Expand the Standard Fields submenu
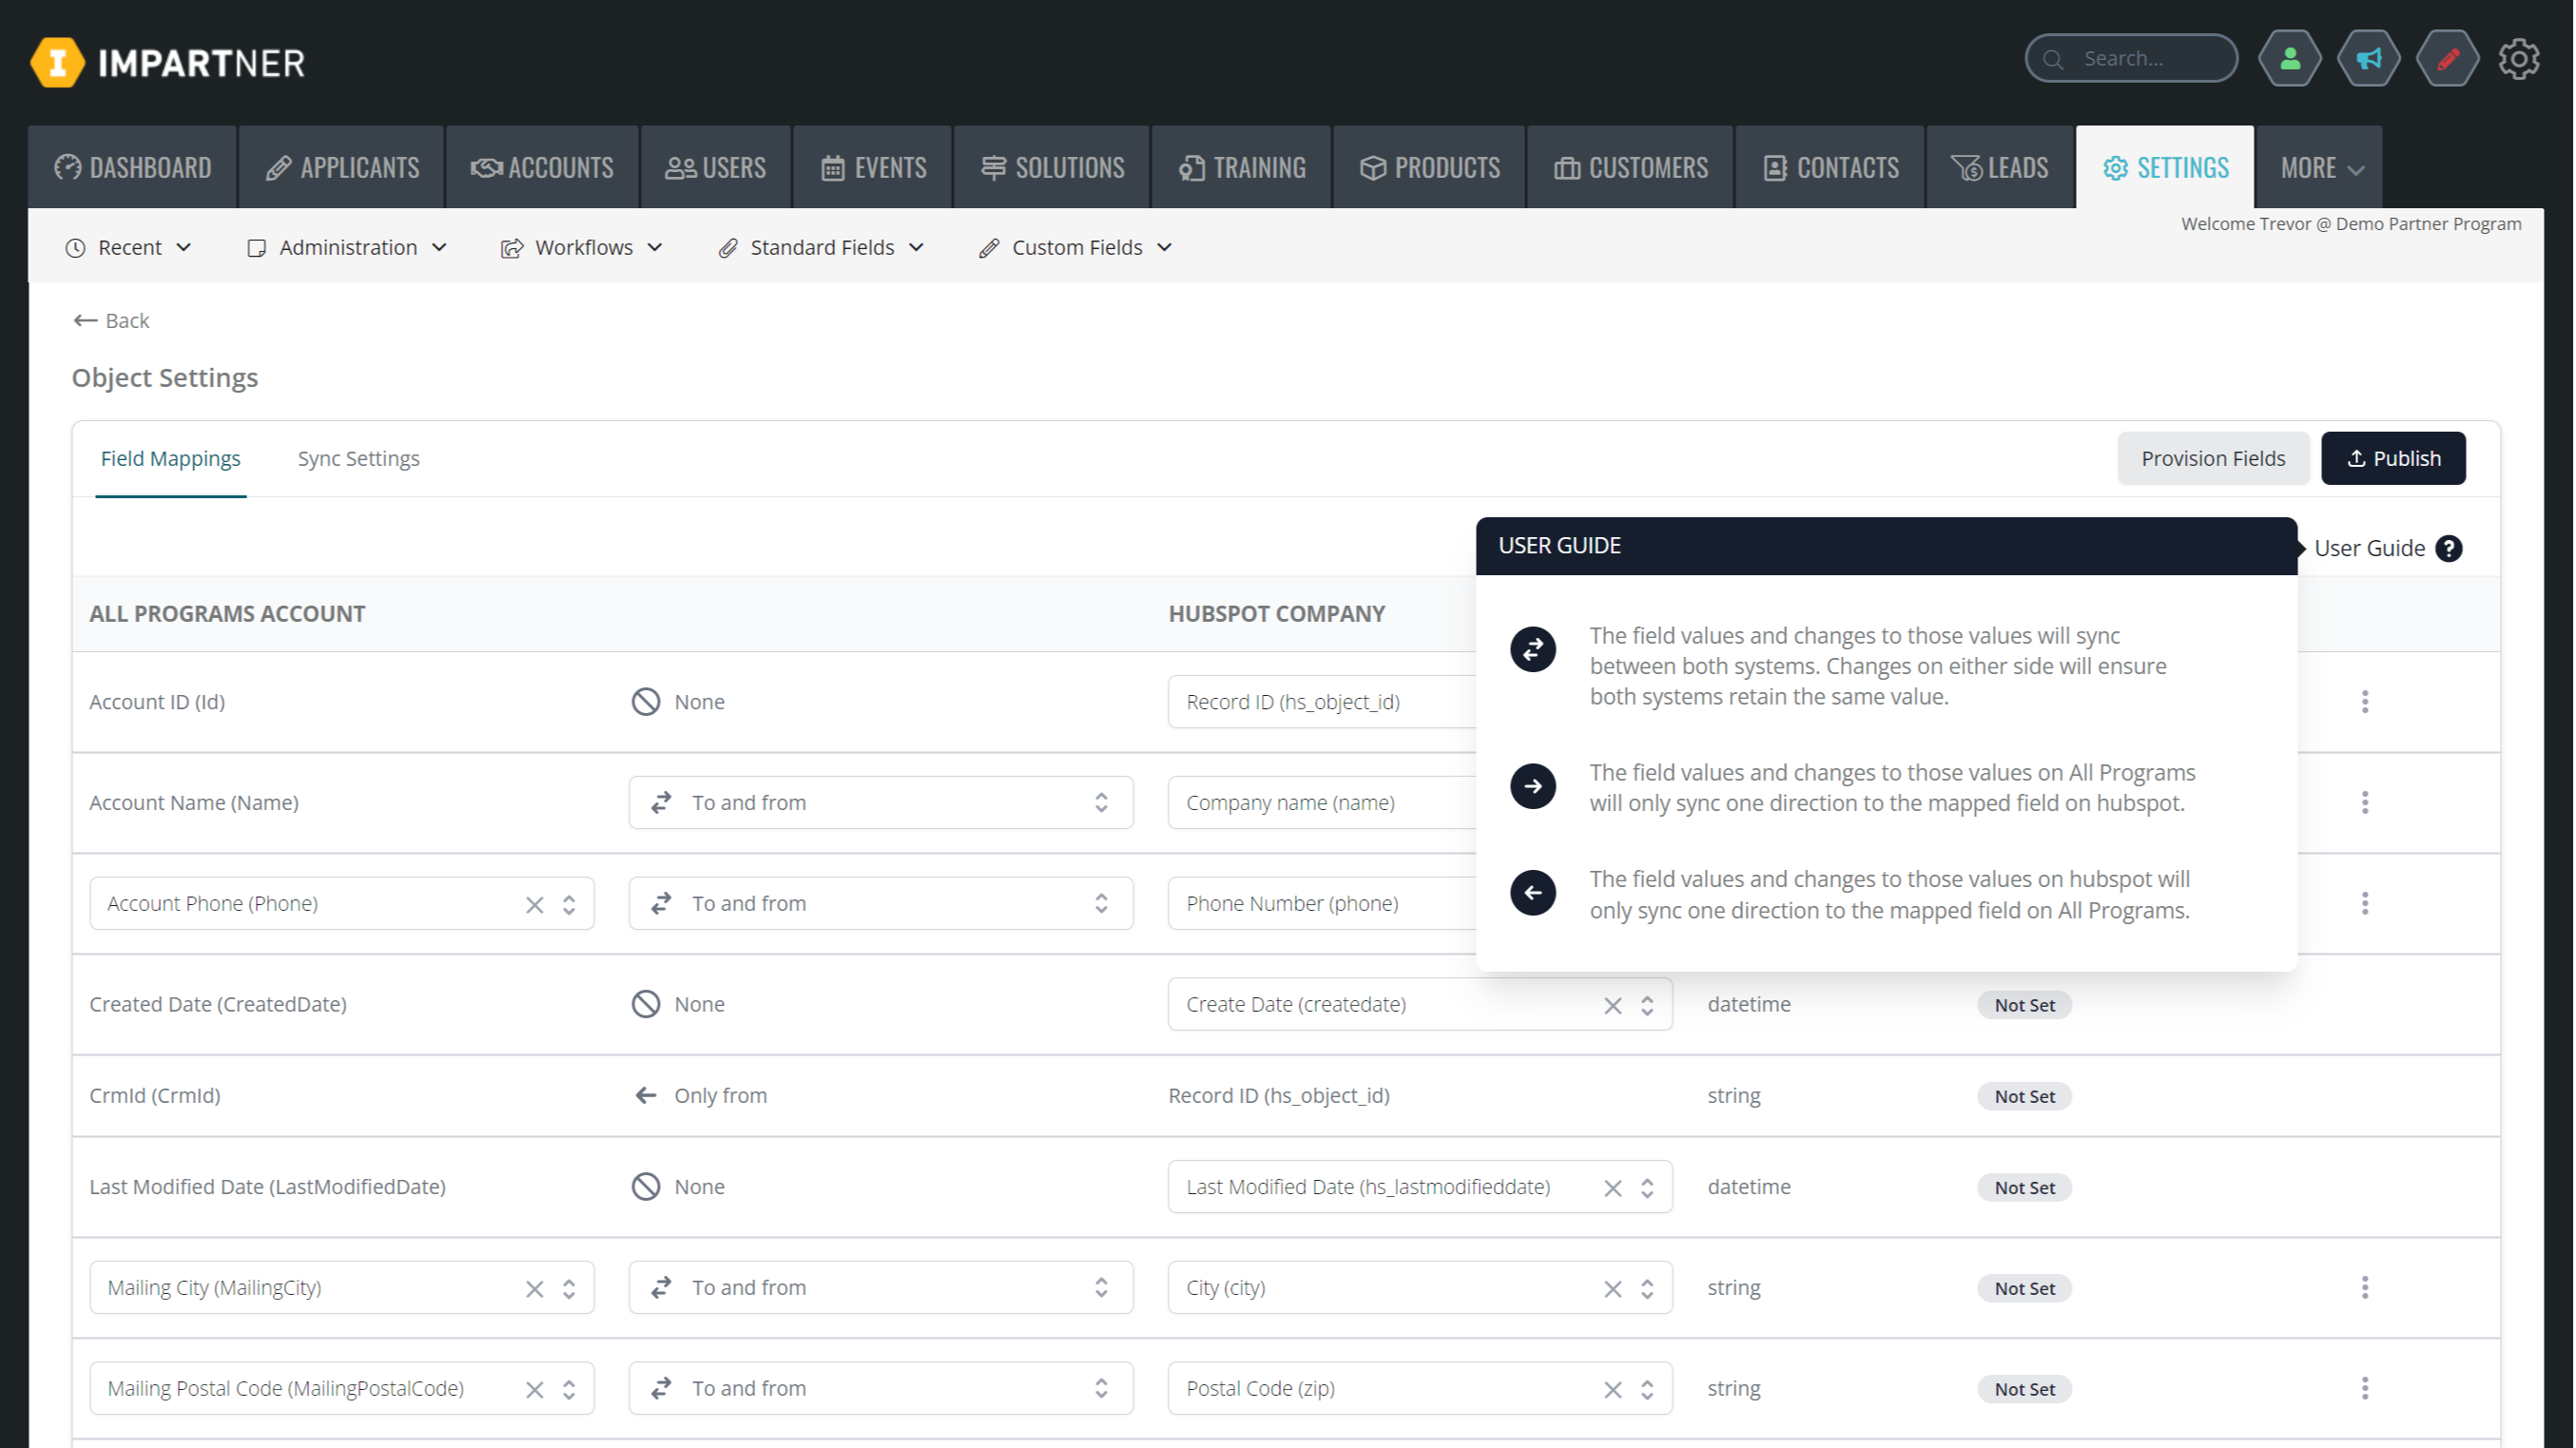Screen dimensions: 2576x1448 821,248
